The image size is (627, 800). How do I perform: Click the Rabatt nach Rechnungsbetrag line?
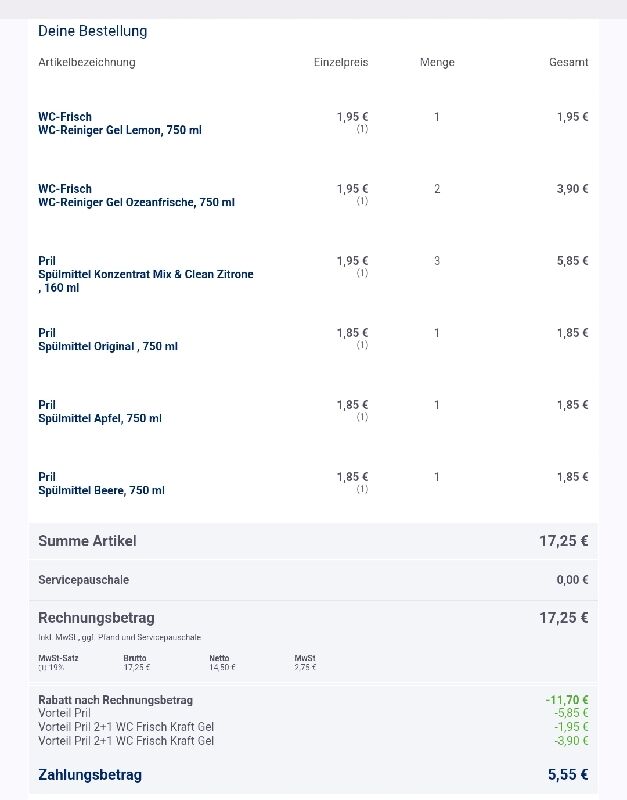(x=313, y=700)
